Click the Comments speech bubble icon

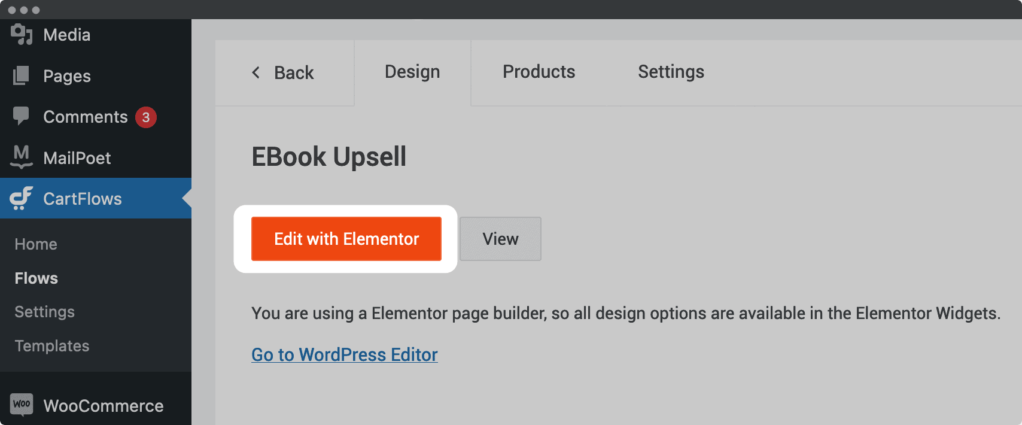21,116
